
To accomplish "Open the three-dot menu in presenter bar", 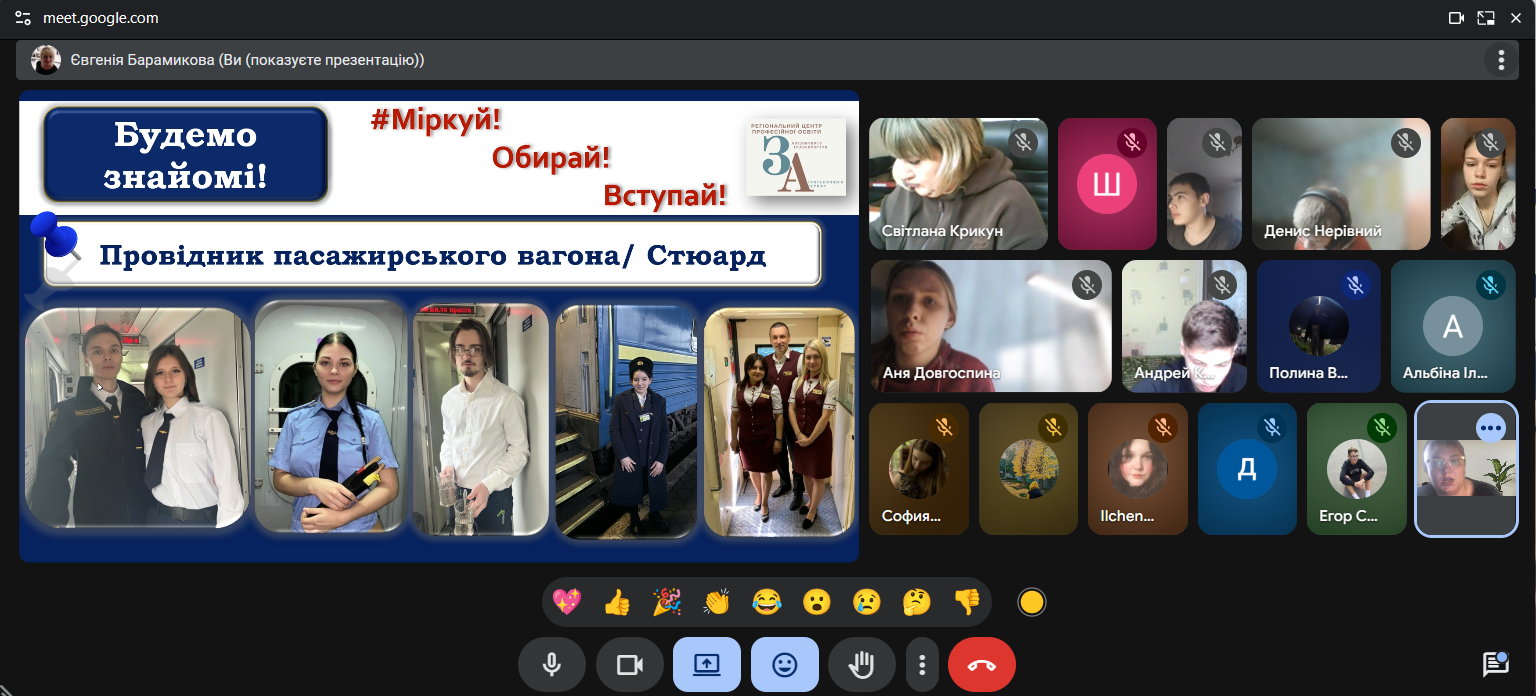I will pyautogui.click(x=1500, y=60).
